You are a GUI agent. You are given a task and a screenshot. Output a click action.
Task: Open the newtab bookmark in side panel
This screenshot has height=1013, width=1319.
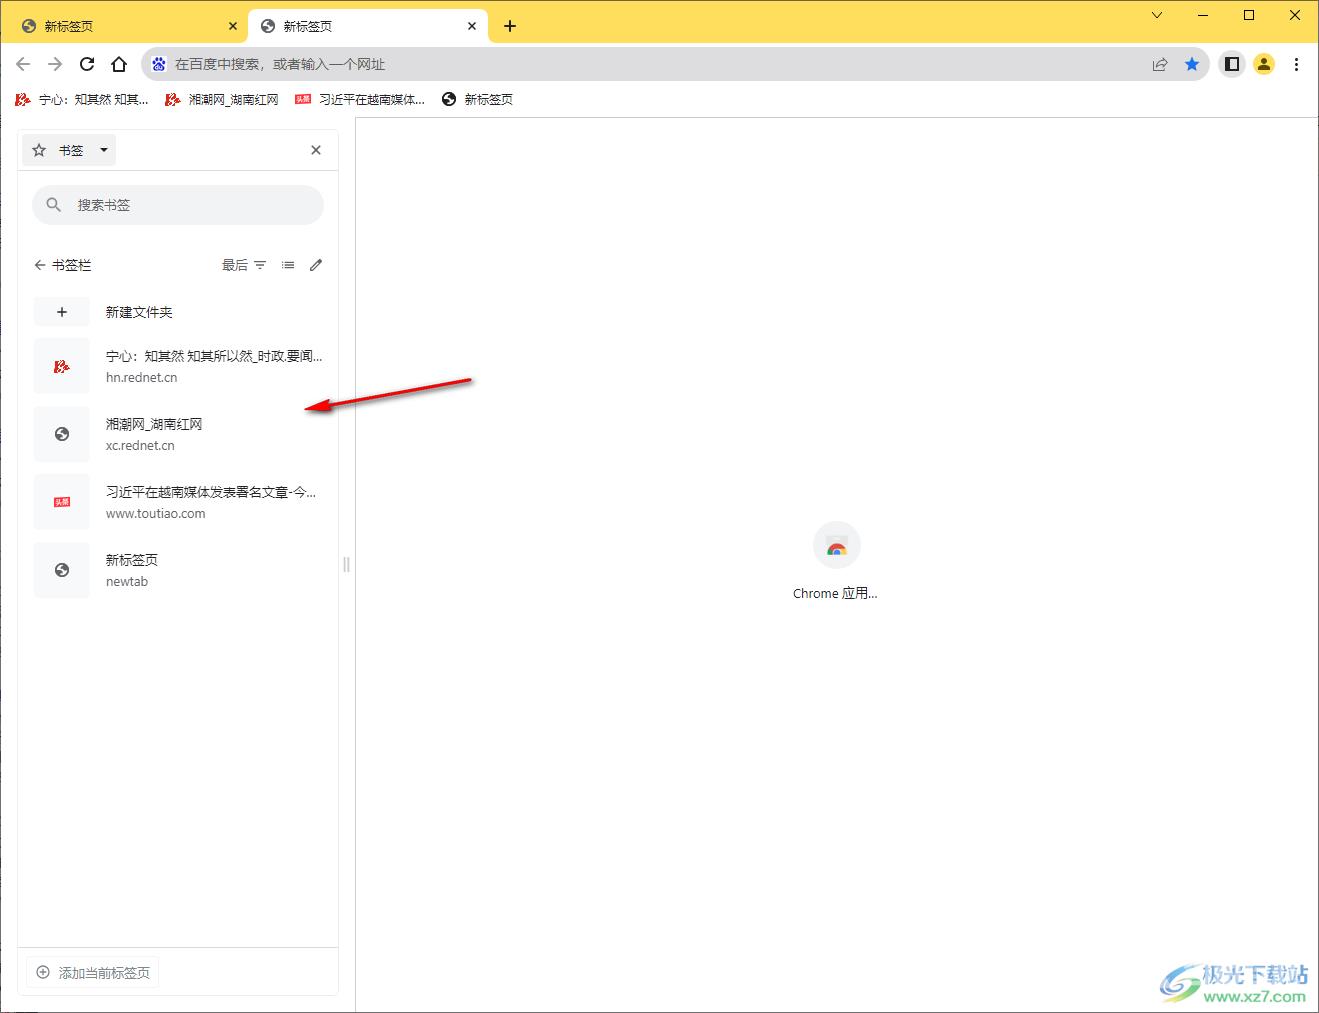pos(178,570)
